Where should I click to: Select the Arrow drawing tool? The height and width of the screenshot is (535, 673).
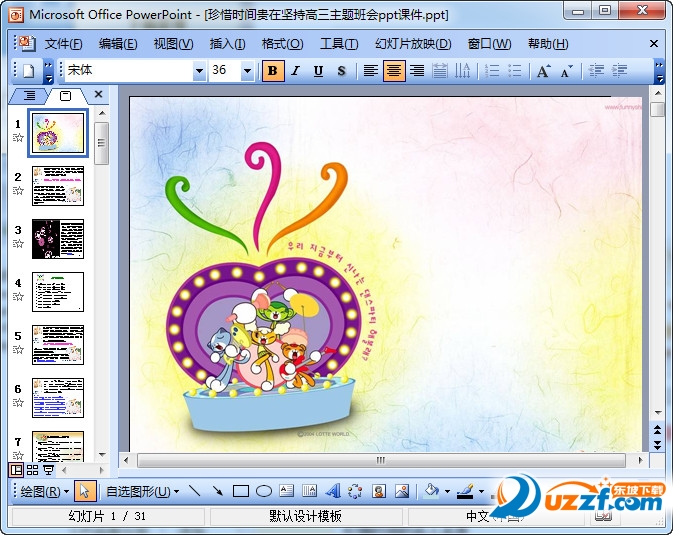coord(218,491)
